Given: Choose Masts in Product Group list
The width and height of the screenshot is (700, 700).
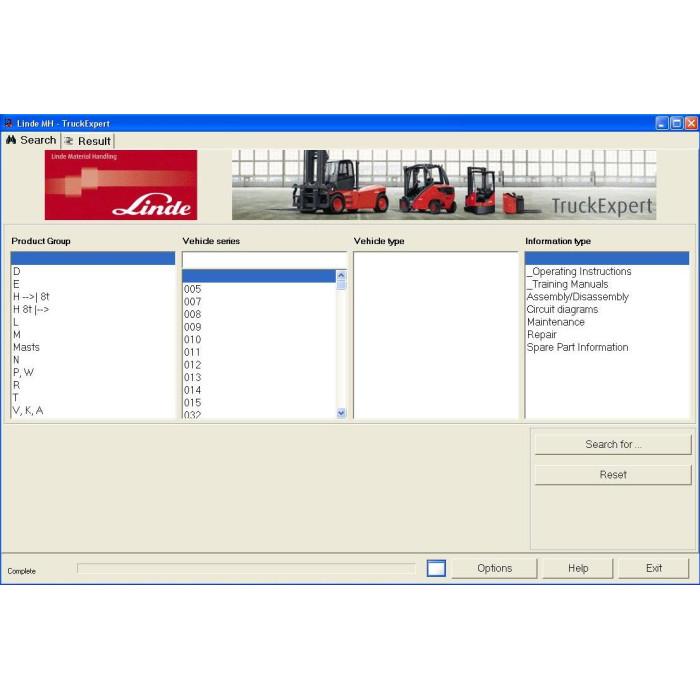Looking at the screenshot, I should click(x=92, y=347).
